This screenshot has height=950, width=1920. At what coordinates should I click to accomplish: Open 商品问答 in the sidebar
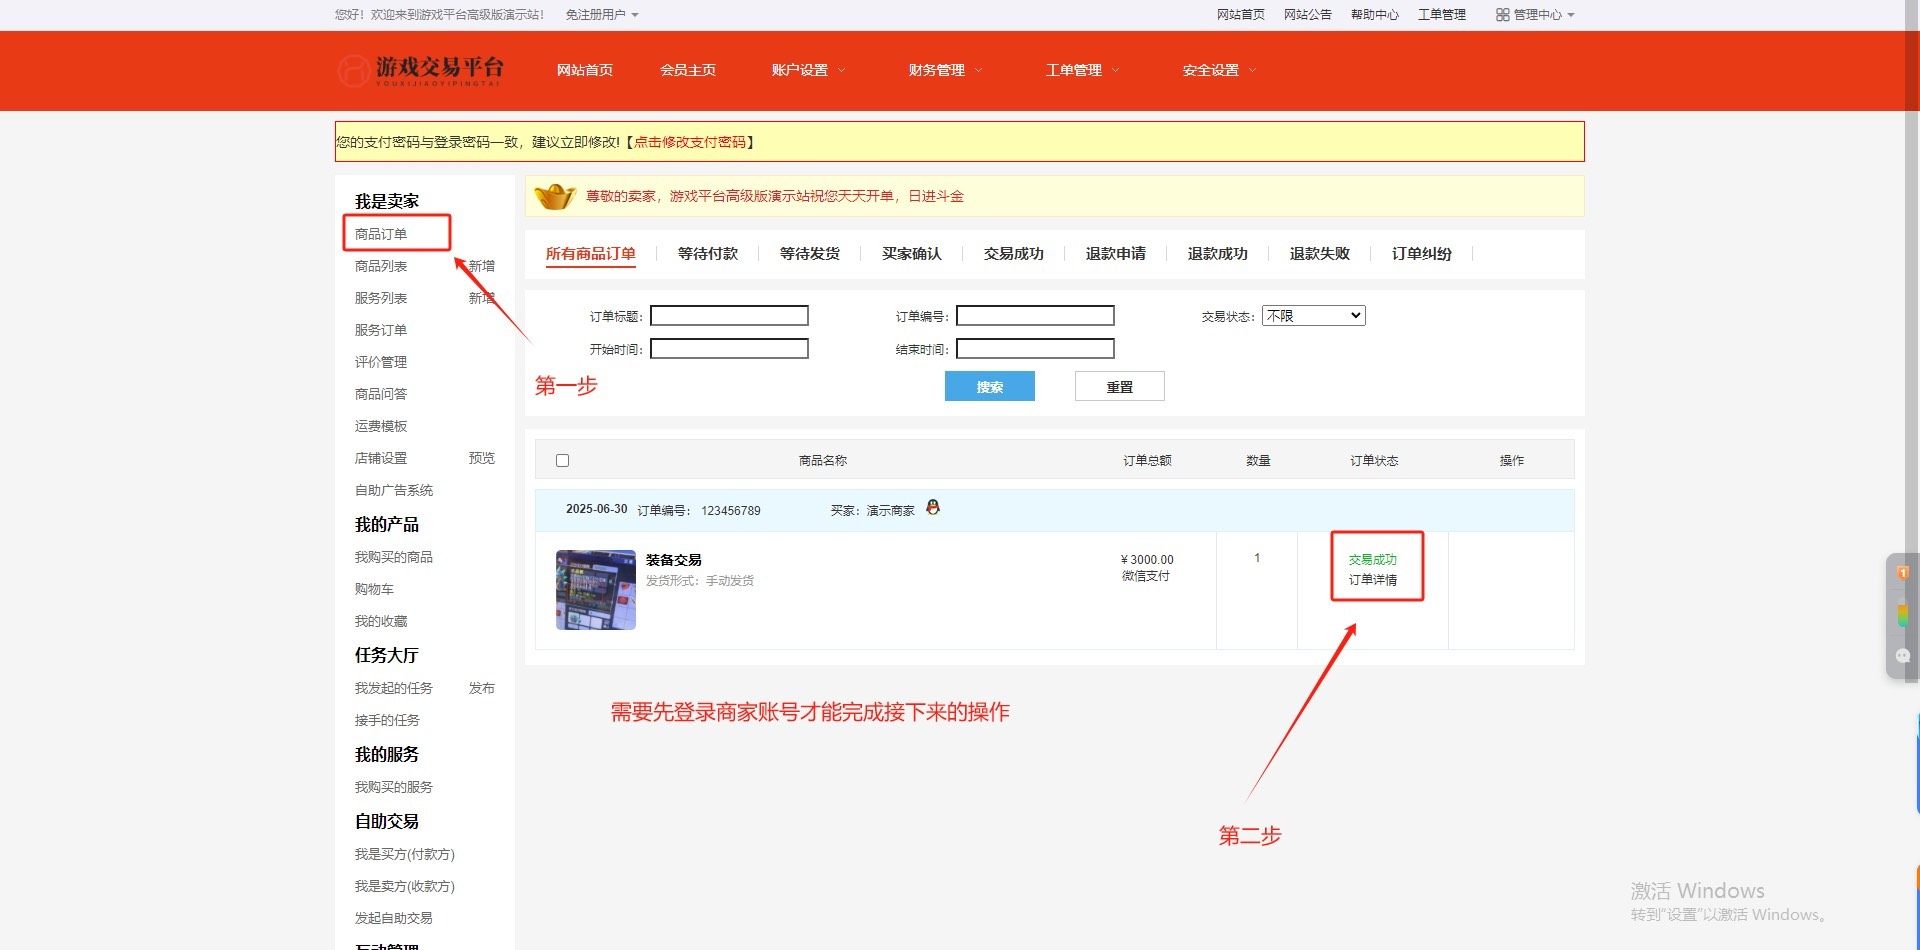pos(381,394)
